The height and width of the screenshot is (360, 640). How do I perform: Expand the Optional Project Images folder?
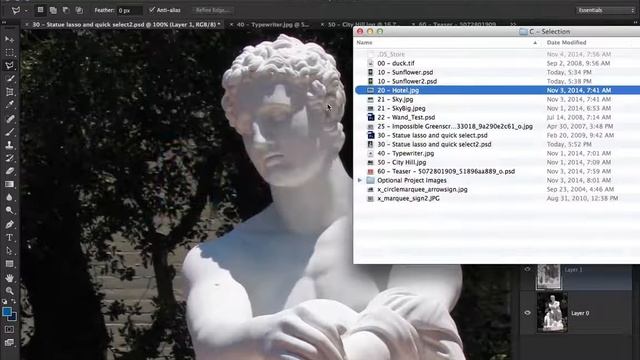360,180
